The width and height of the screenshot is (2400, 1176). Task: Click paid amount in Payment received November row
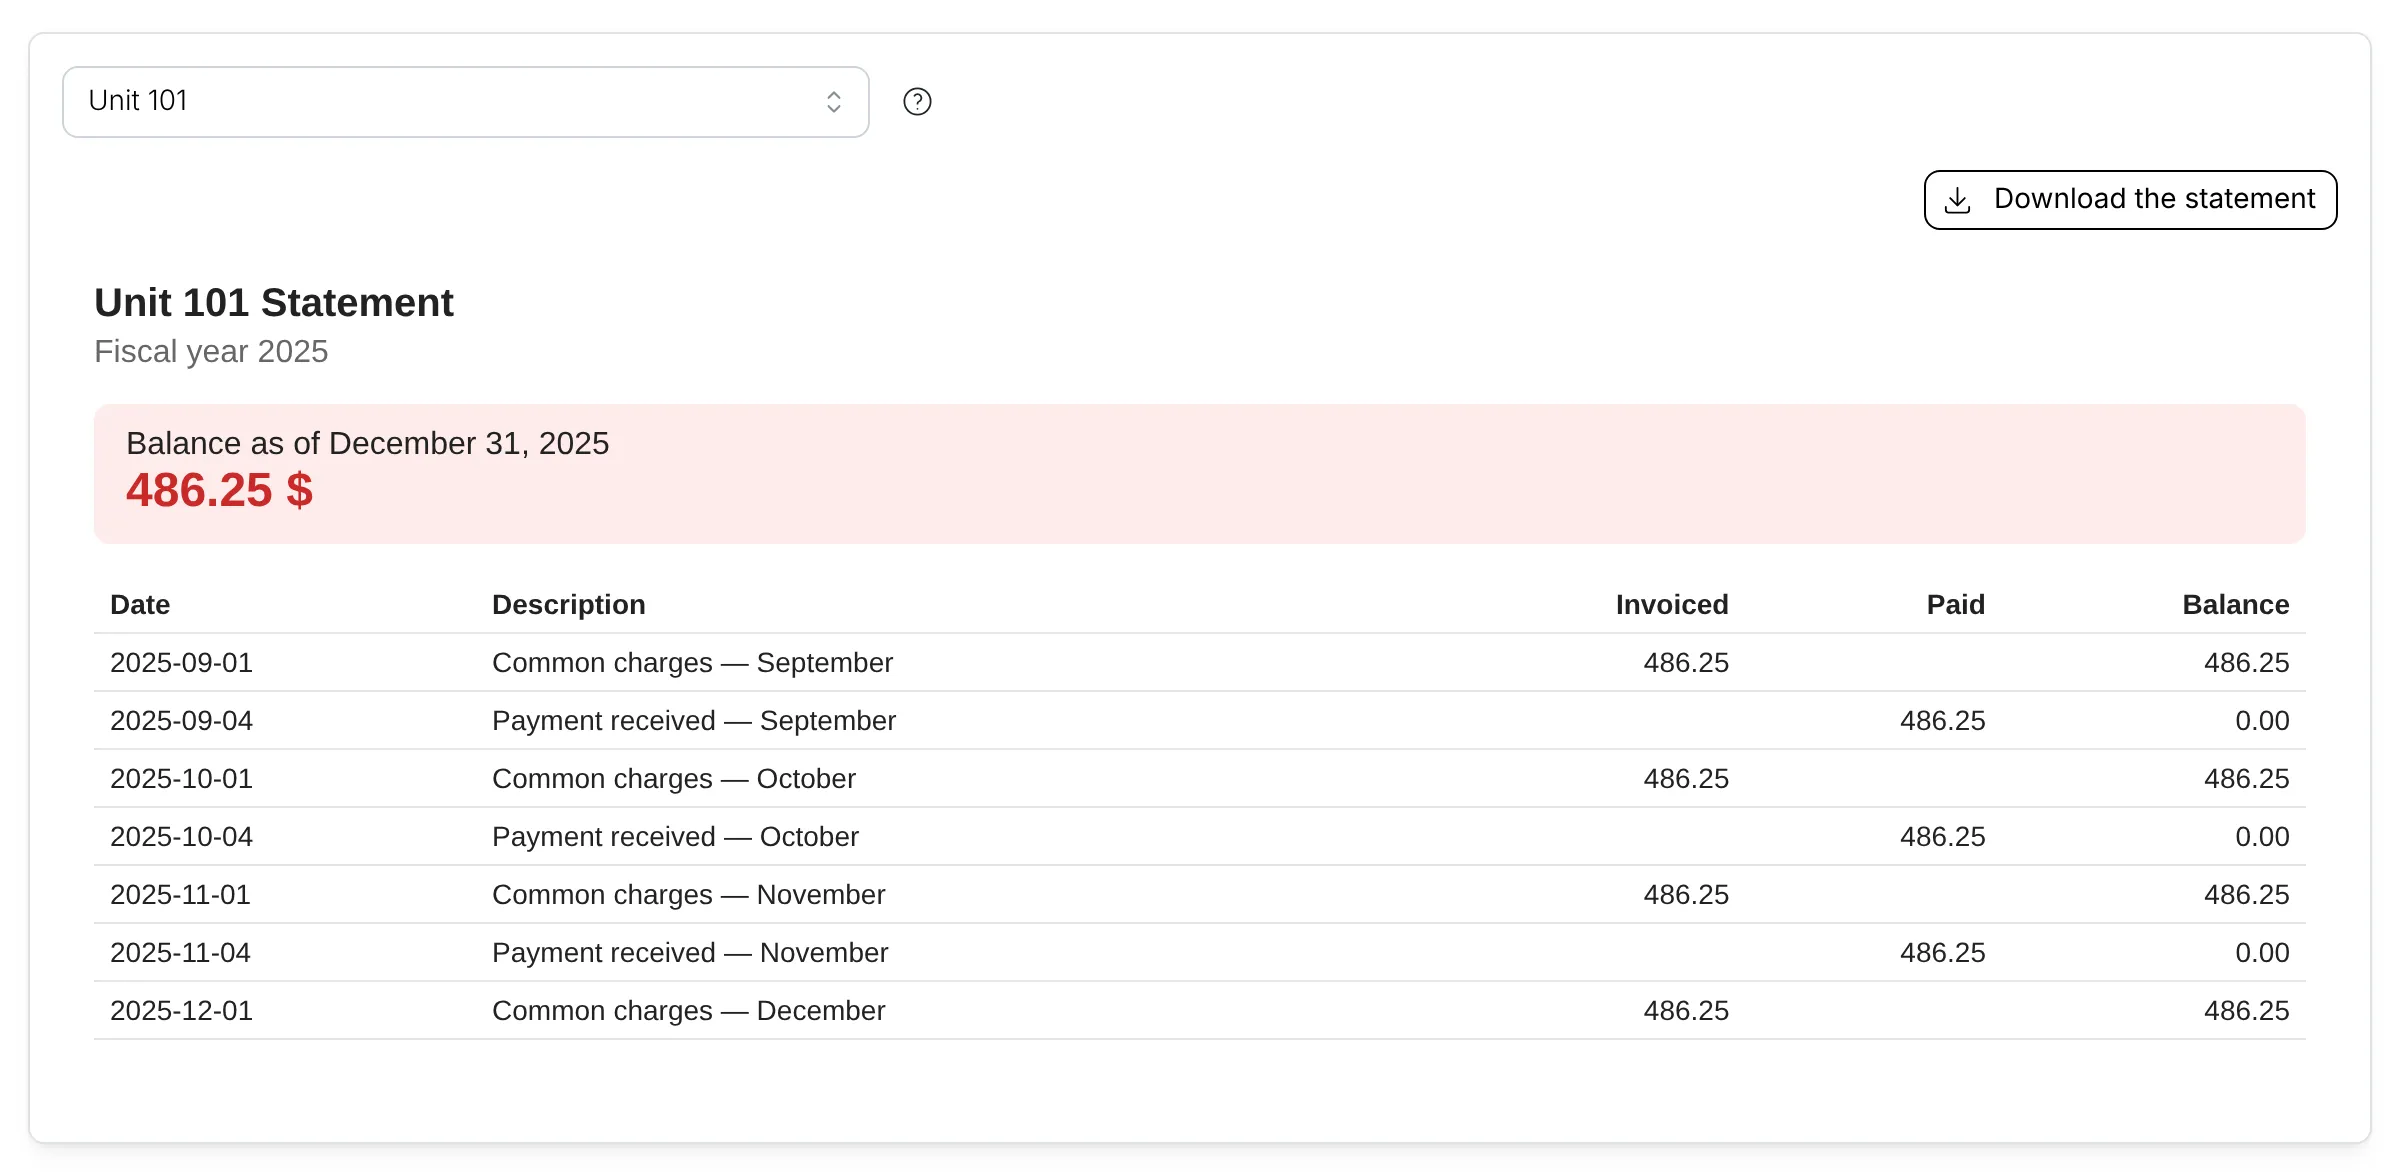(x=1943, y=953)
